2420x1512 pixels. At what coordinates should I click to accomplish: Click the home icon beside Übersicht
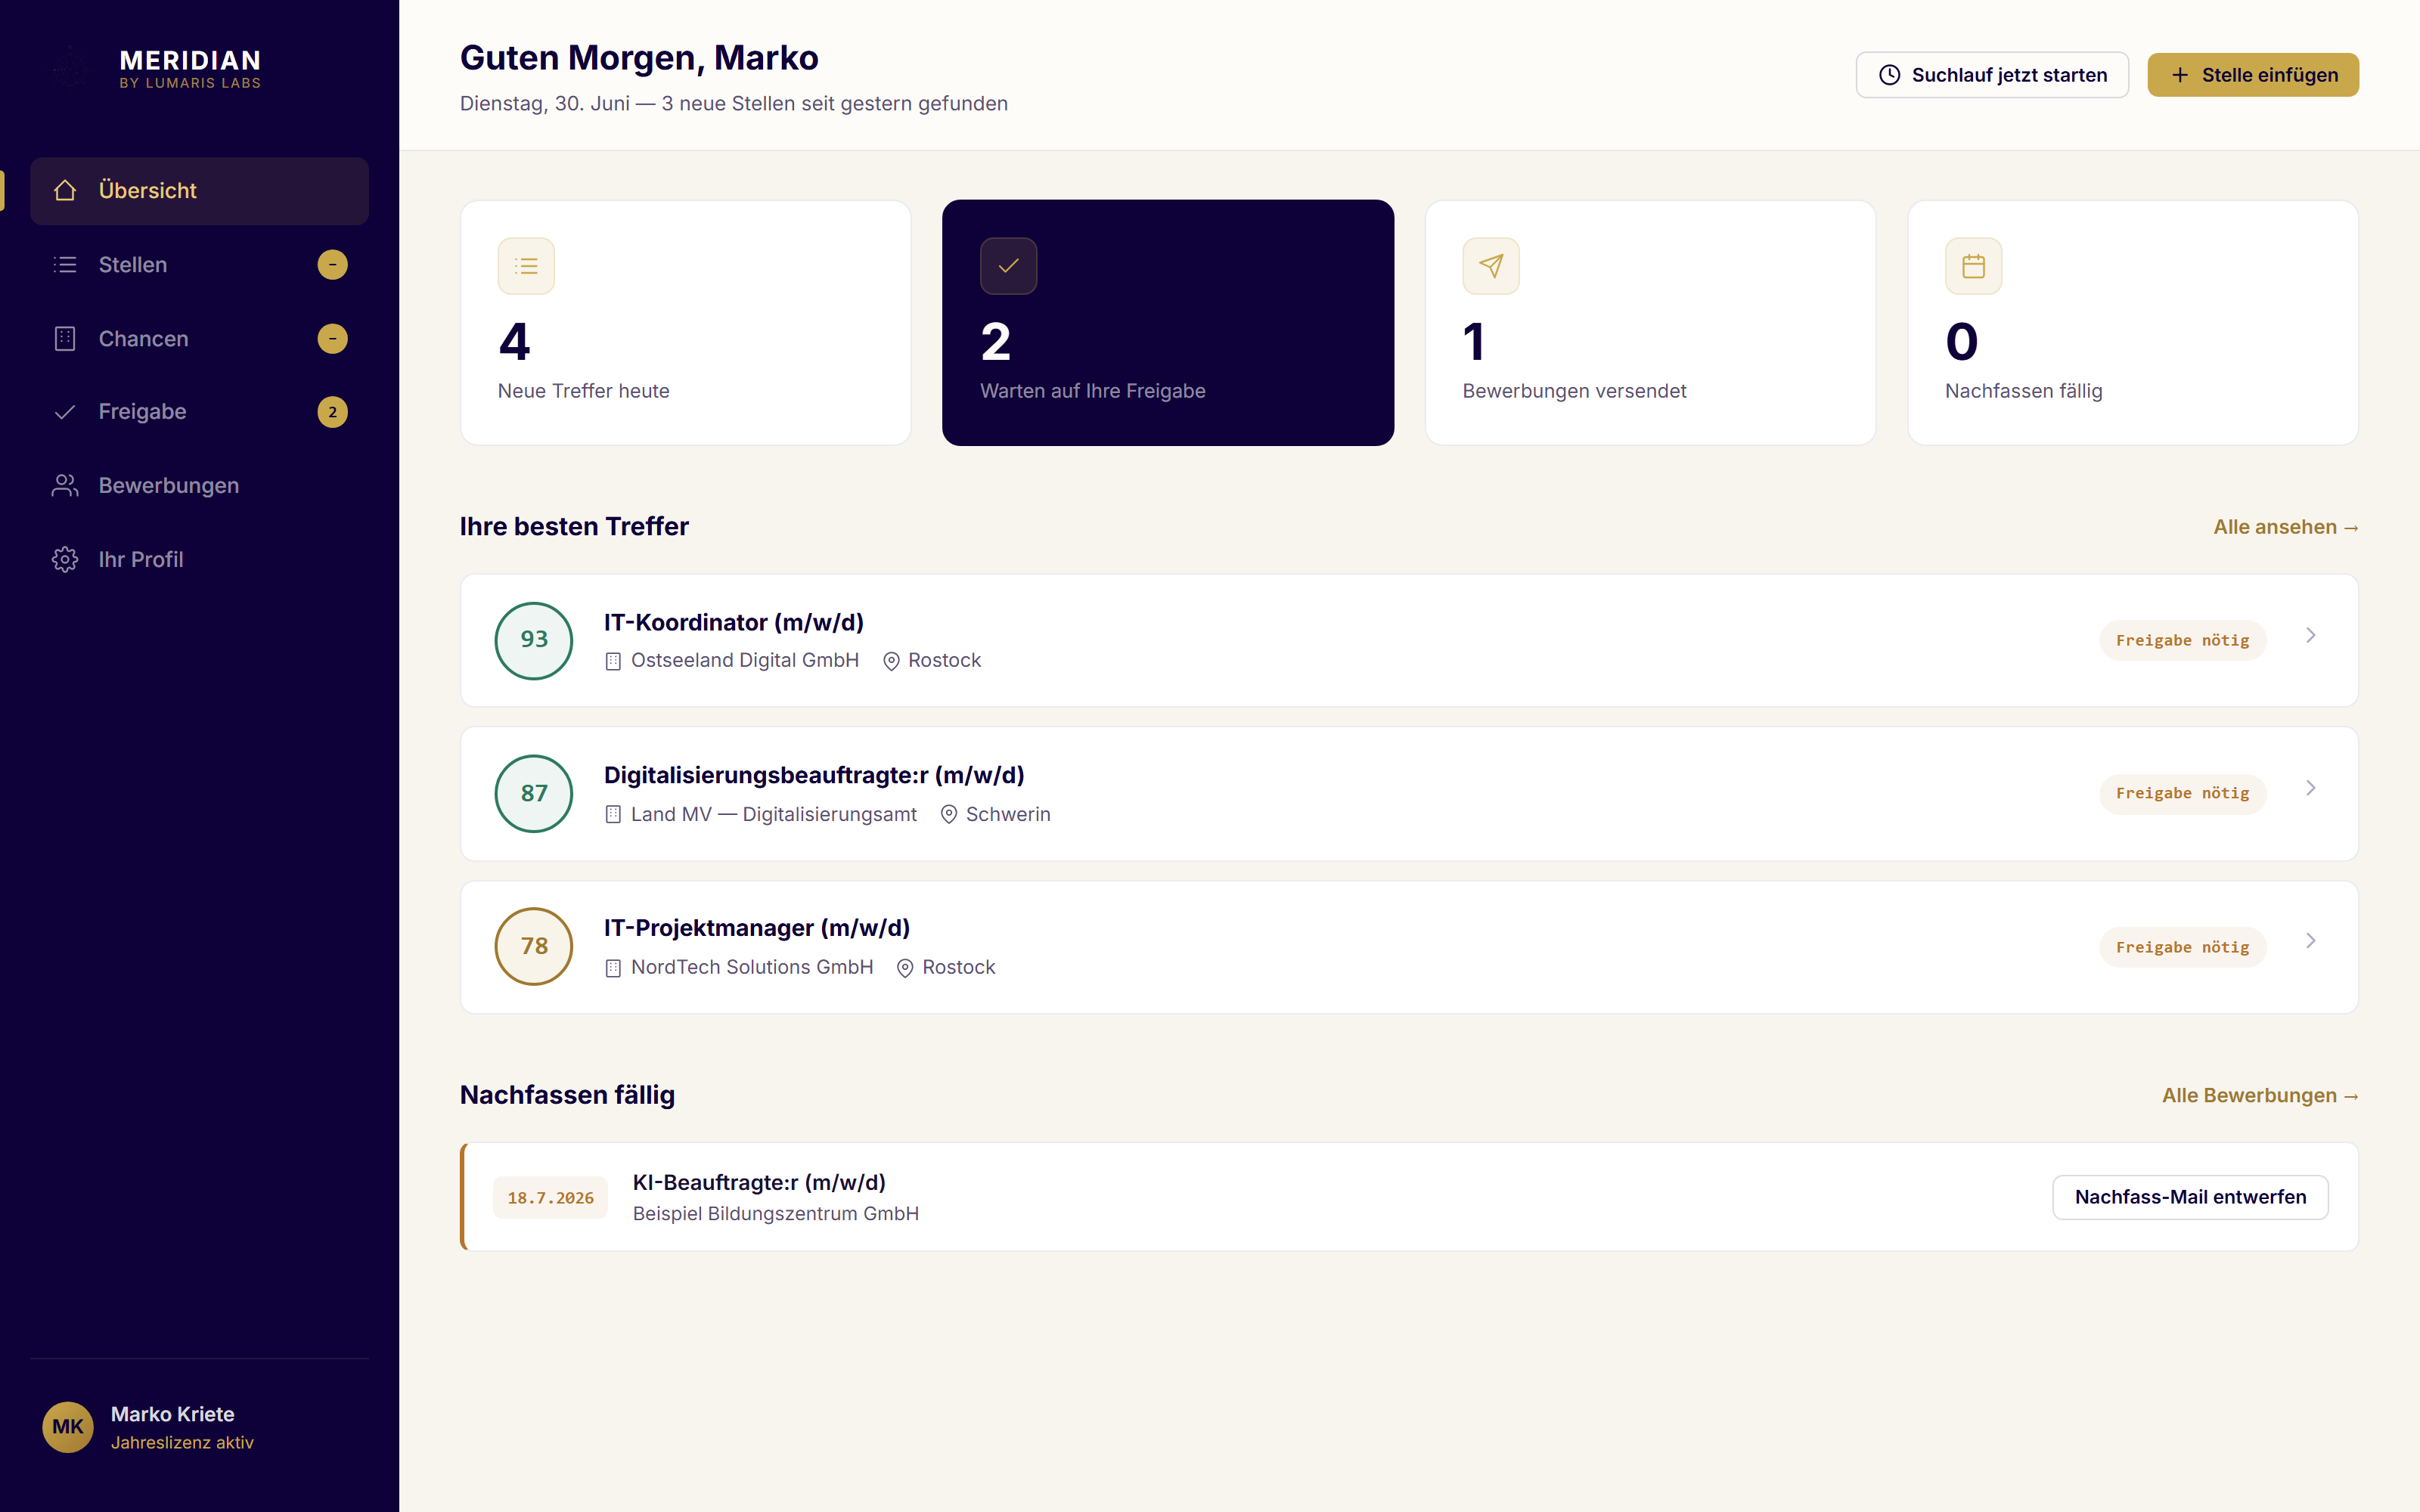[65, 190]
